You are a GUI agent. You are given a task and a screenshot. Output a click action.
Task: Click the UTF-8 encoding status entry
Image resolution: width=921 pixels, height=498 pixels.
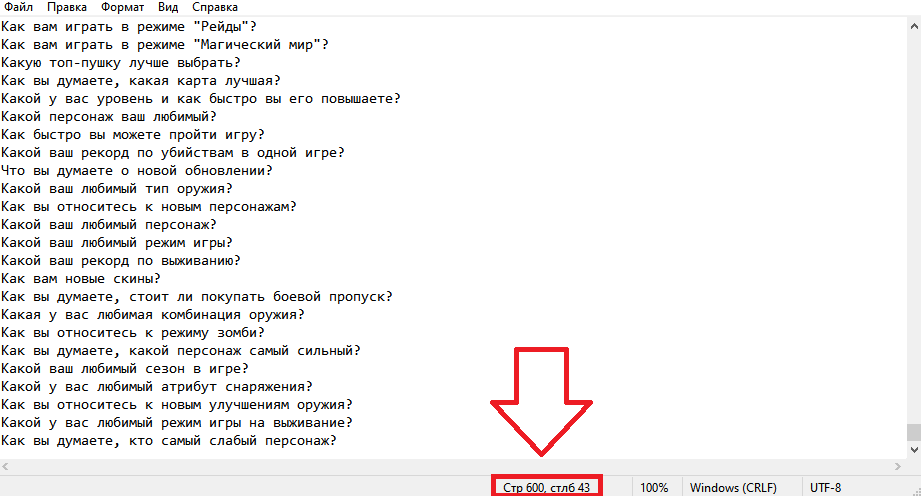pyautogui.click(x=825, y=487)
